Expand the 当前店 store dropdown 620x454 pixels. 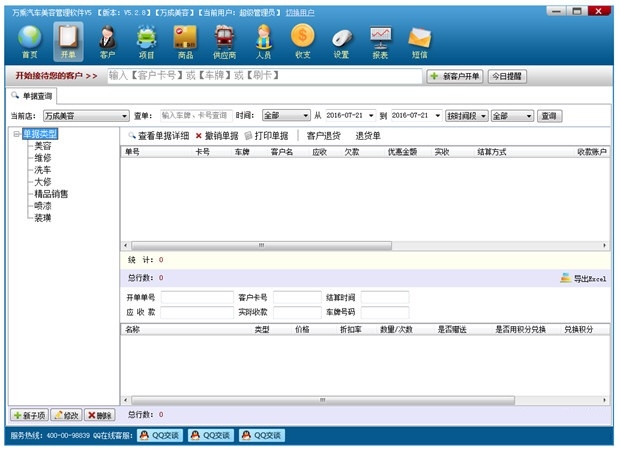86,116
